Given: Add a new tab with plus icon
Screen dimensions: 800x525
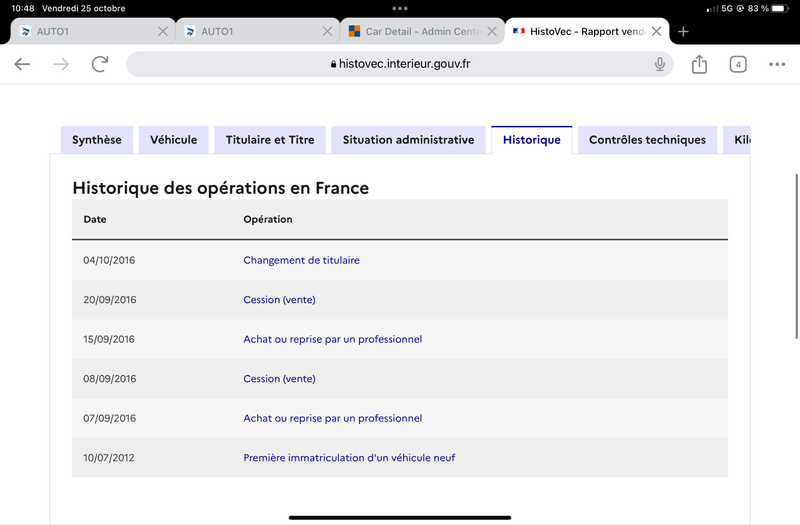Looking at the screenshot, I should (x=683, y=32).
